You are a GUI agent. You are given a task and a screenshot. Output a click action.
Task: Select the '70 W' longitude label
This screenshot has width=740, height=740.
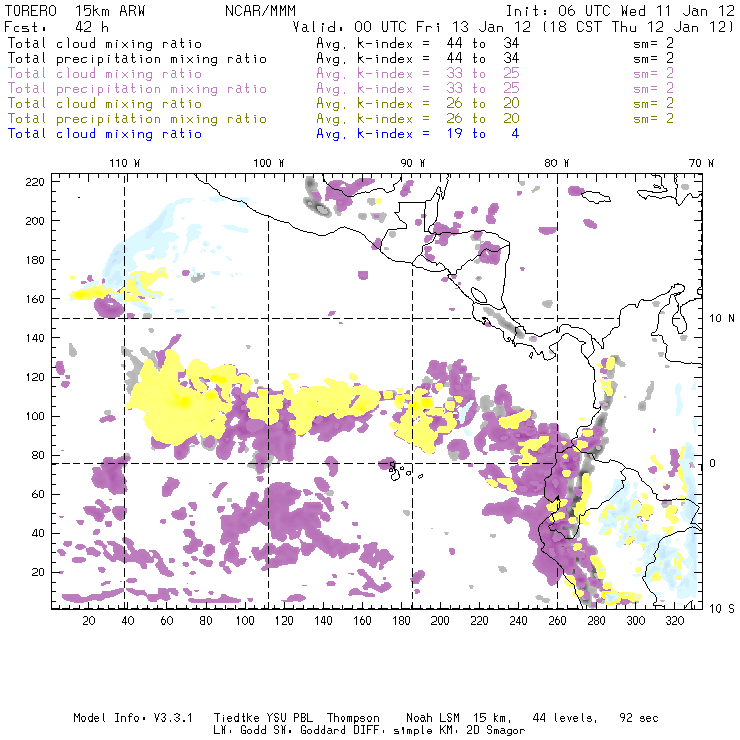tap(701, 163)
